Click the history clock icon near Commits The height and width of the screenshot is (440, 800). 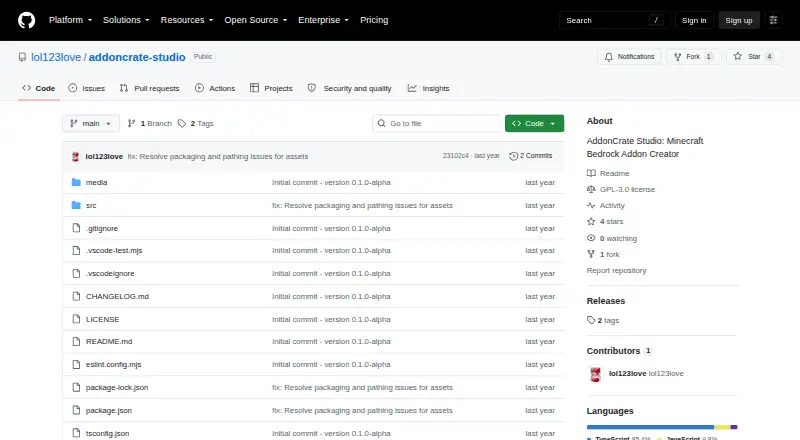point(513,156)
